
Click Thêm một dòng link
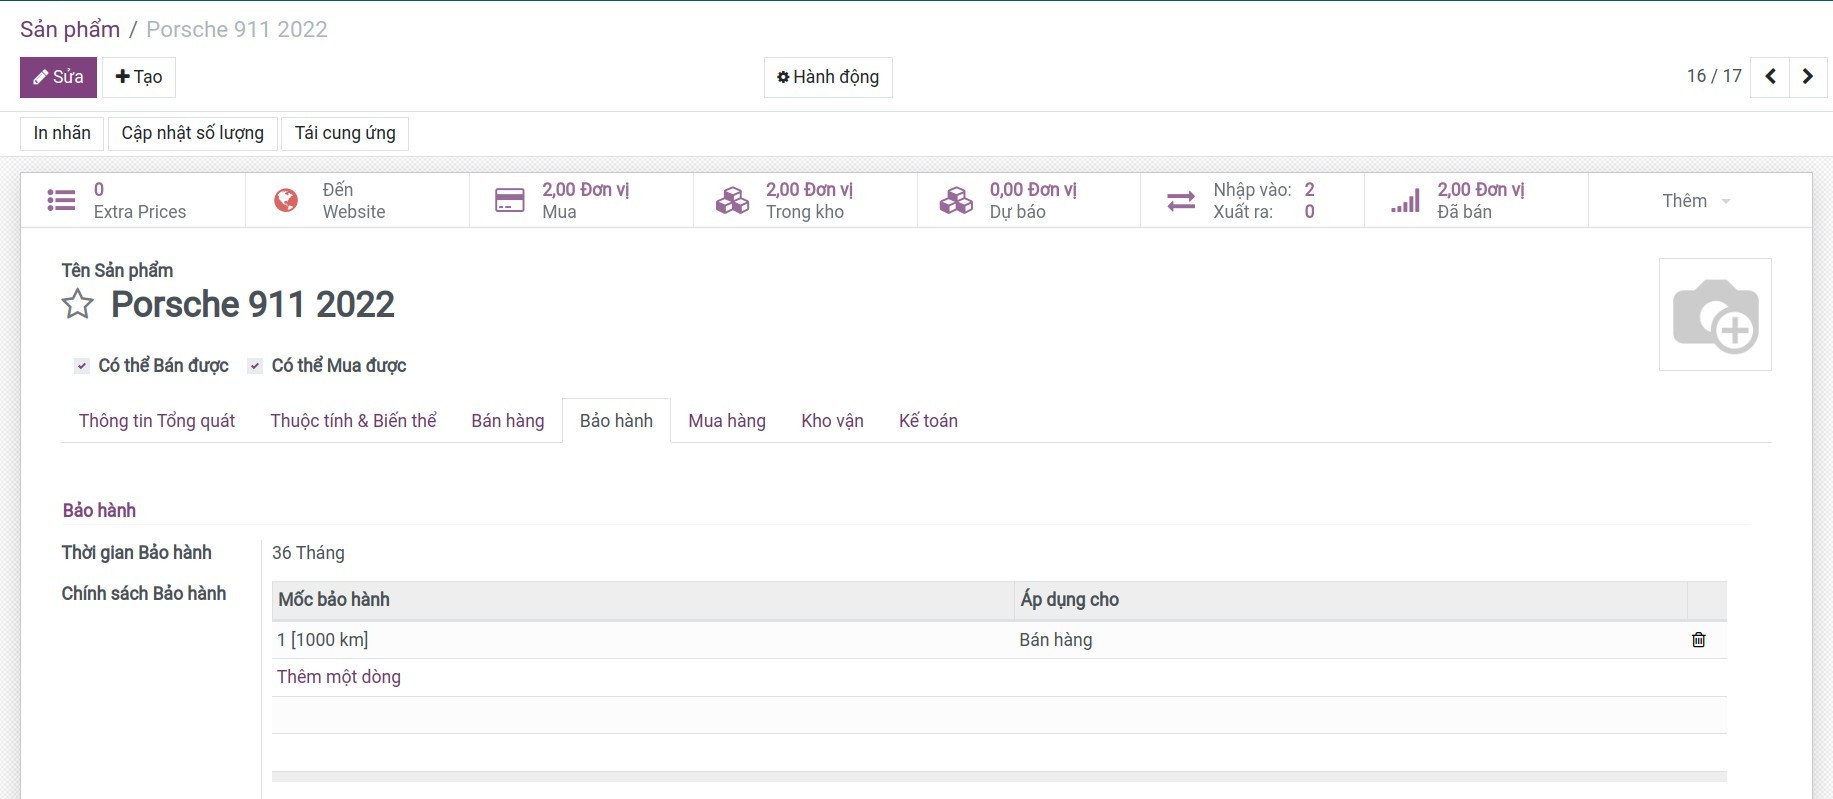point(339,677)
